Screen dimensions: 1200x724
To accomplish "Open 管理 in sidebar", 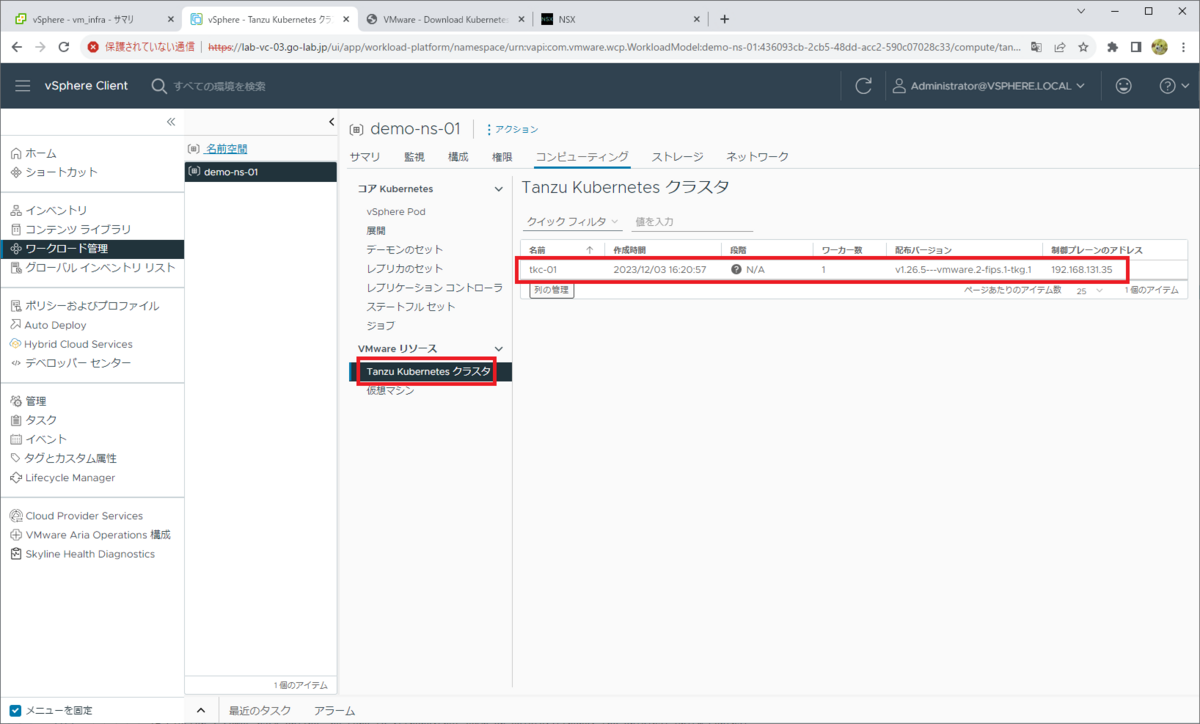I will click(x=28, y=401).
